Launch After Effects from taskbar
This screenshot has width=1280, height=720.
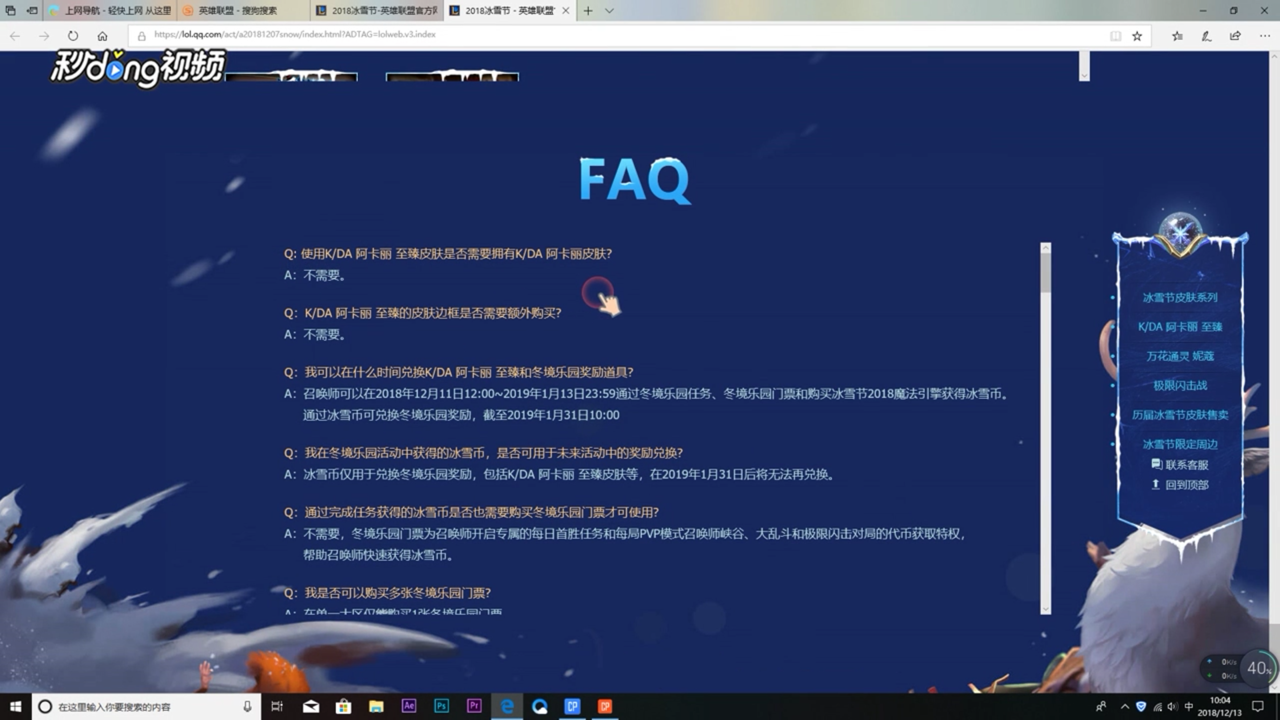[x=409, y=706]
